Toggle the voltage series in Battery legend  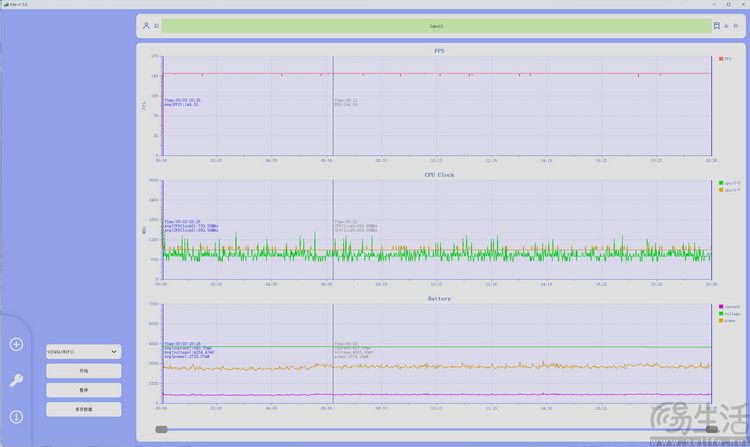pos(728,313)
